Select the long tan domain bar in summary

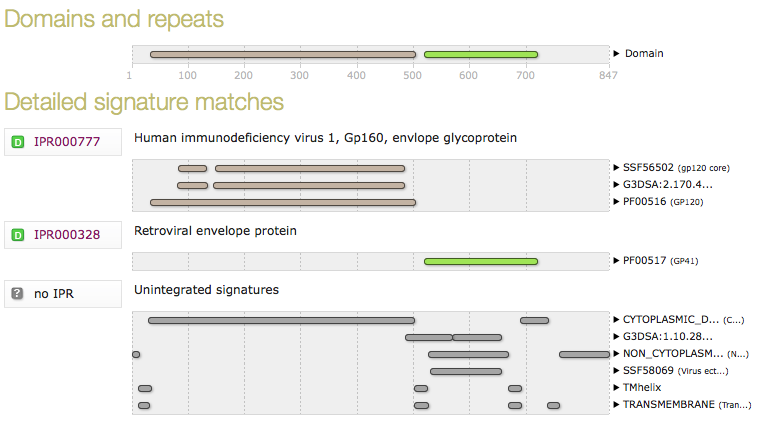[x=282, y=54]
